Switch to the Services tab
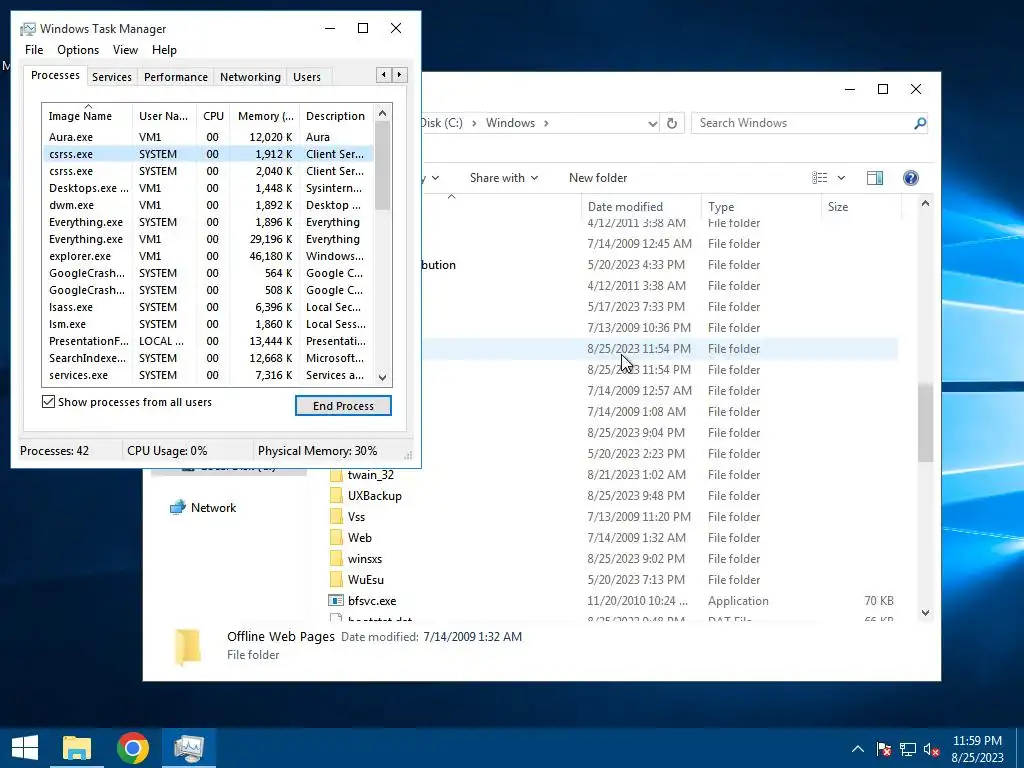Viewport: 1024px width, 768px height. (112, 77)
